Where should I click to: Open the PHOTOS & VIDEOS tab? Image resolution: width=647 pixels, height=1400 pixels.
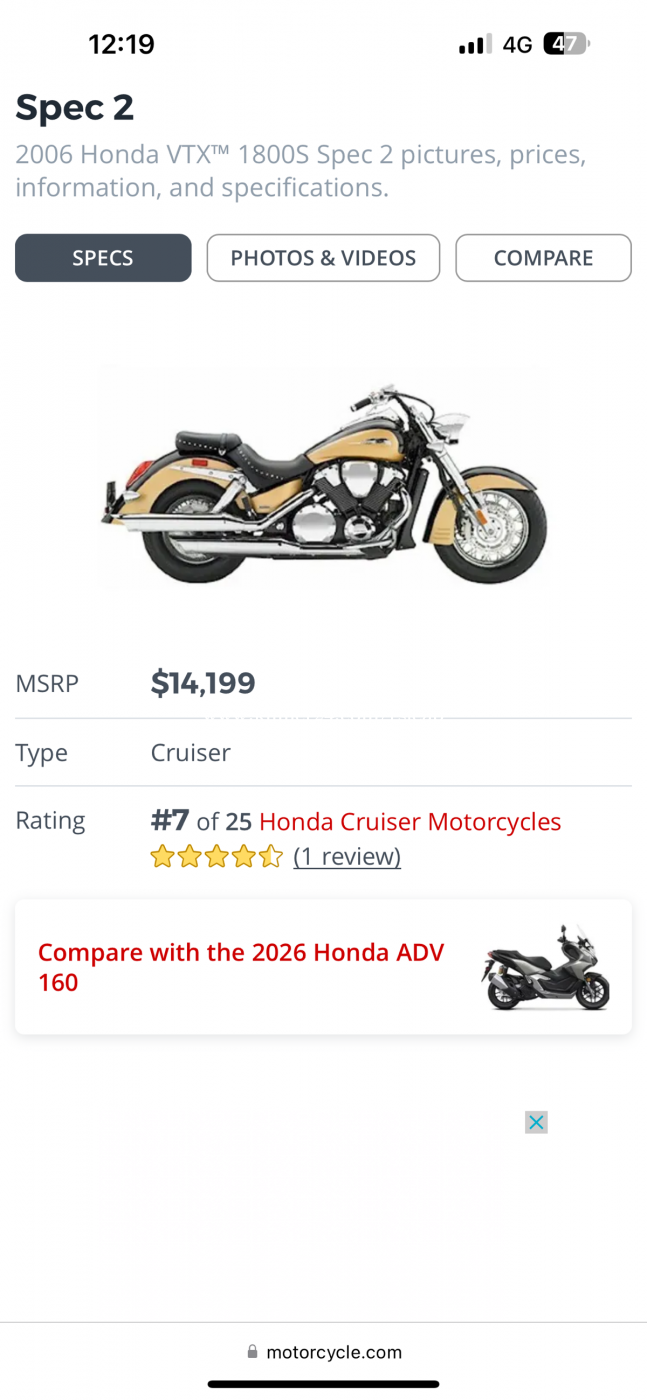click(x=323, y=258)
